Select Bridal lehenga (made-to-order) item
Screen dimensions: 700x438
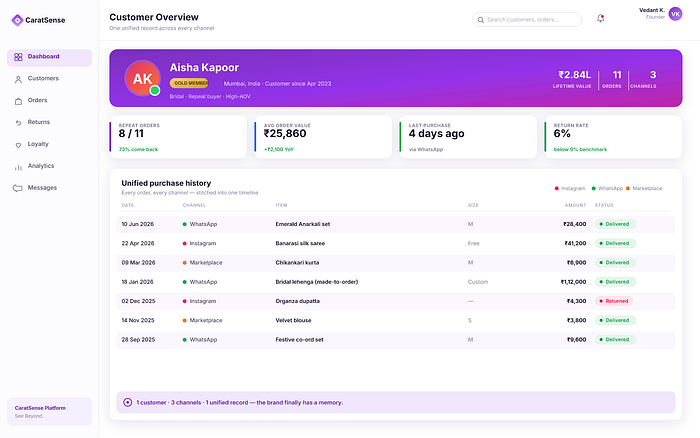pos(317,282)
